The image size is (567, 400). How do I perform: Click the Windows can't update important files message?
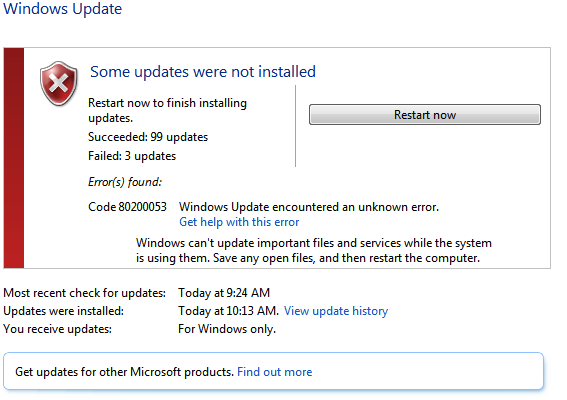pos(314,250)
